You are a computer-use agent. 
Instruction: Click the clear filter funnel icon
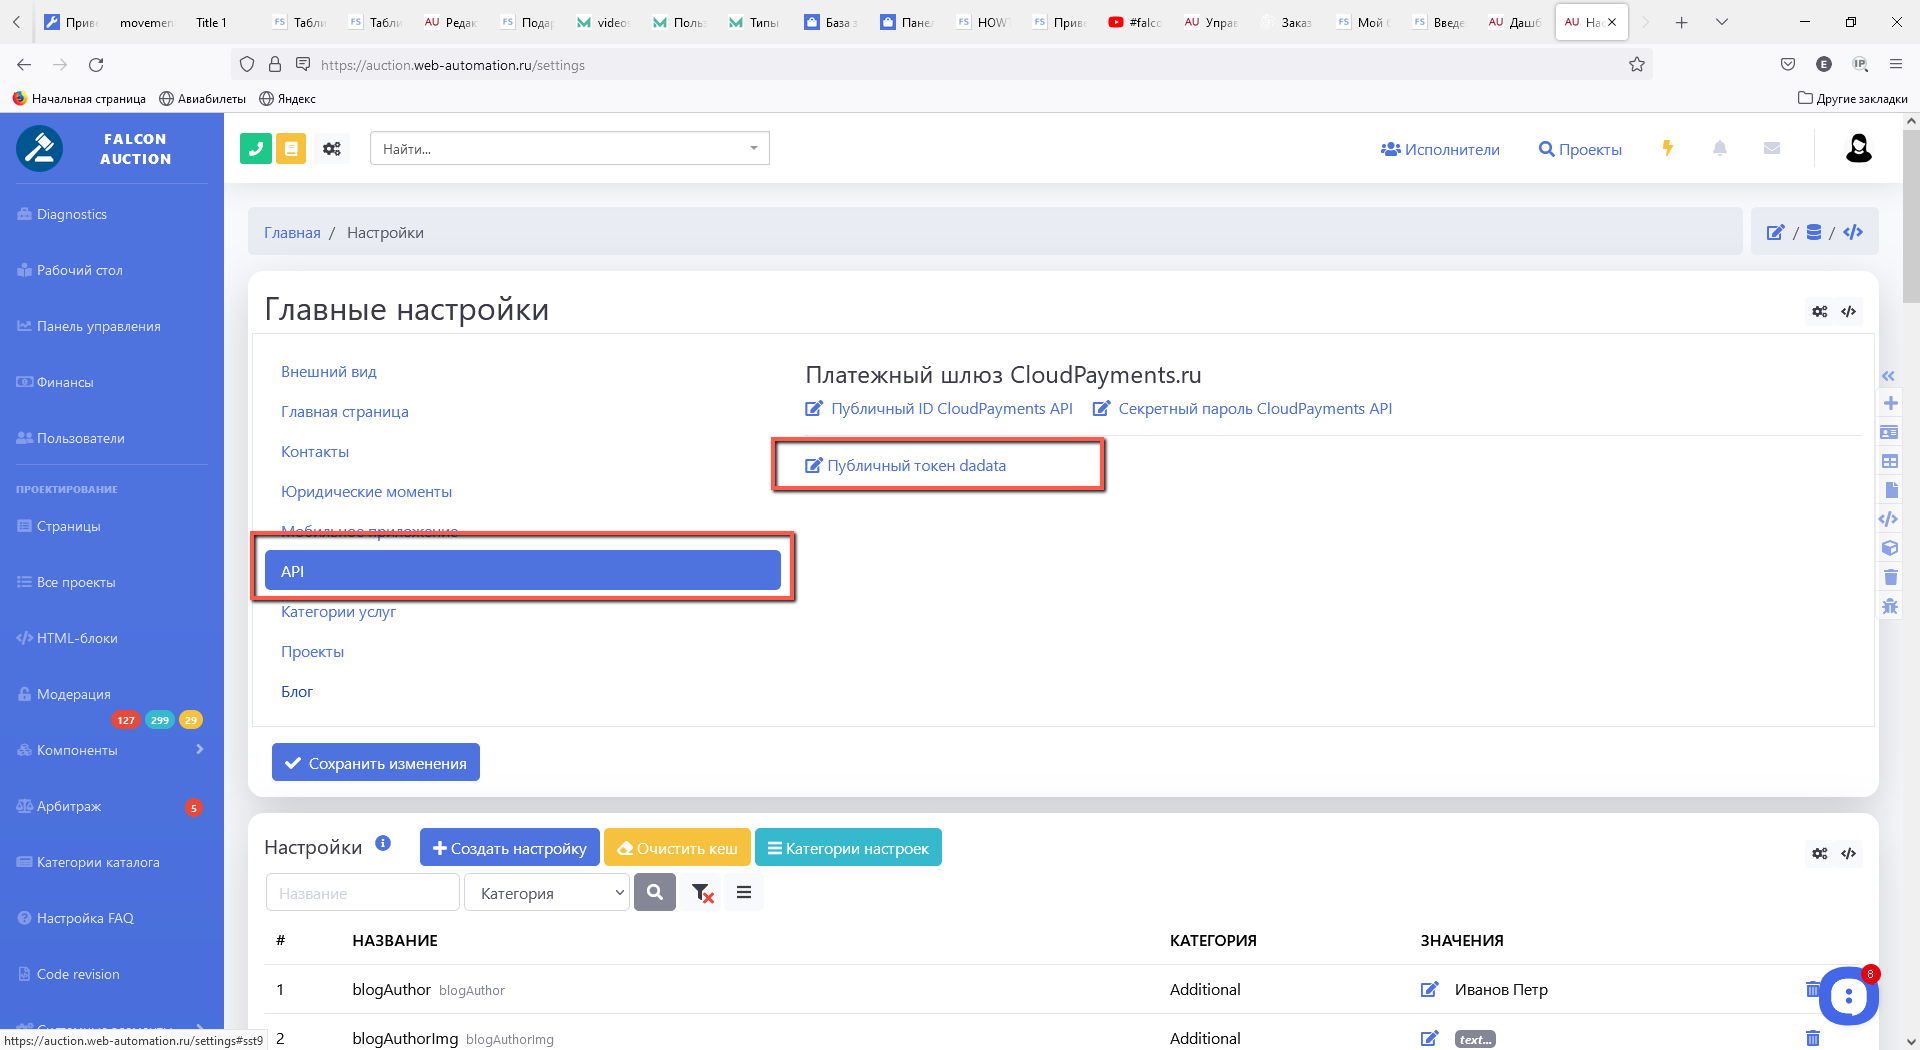(702, 893)
